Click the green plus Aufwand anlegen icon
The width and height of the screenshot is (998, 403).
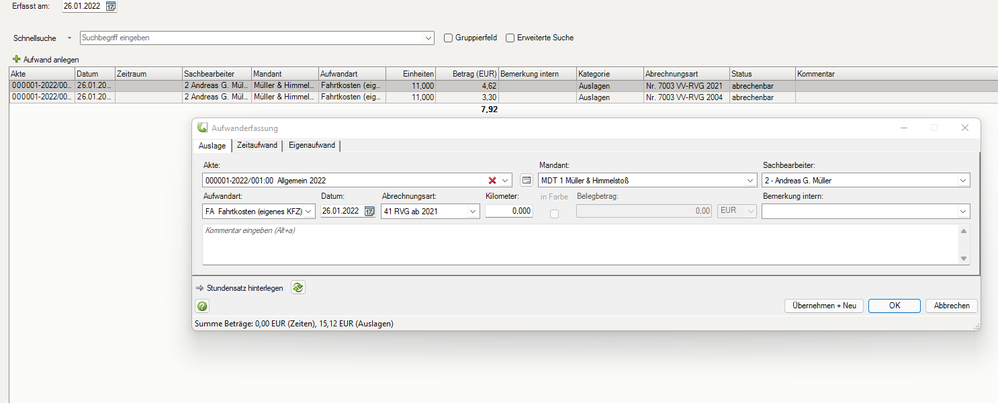click(16, 60)
